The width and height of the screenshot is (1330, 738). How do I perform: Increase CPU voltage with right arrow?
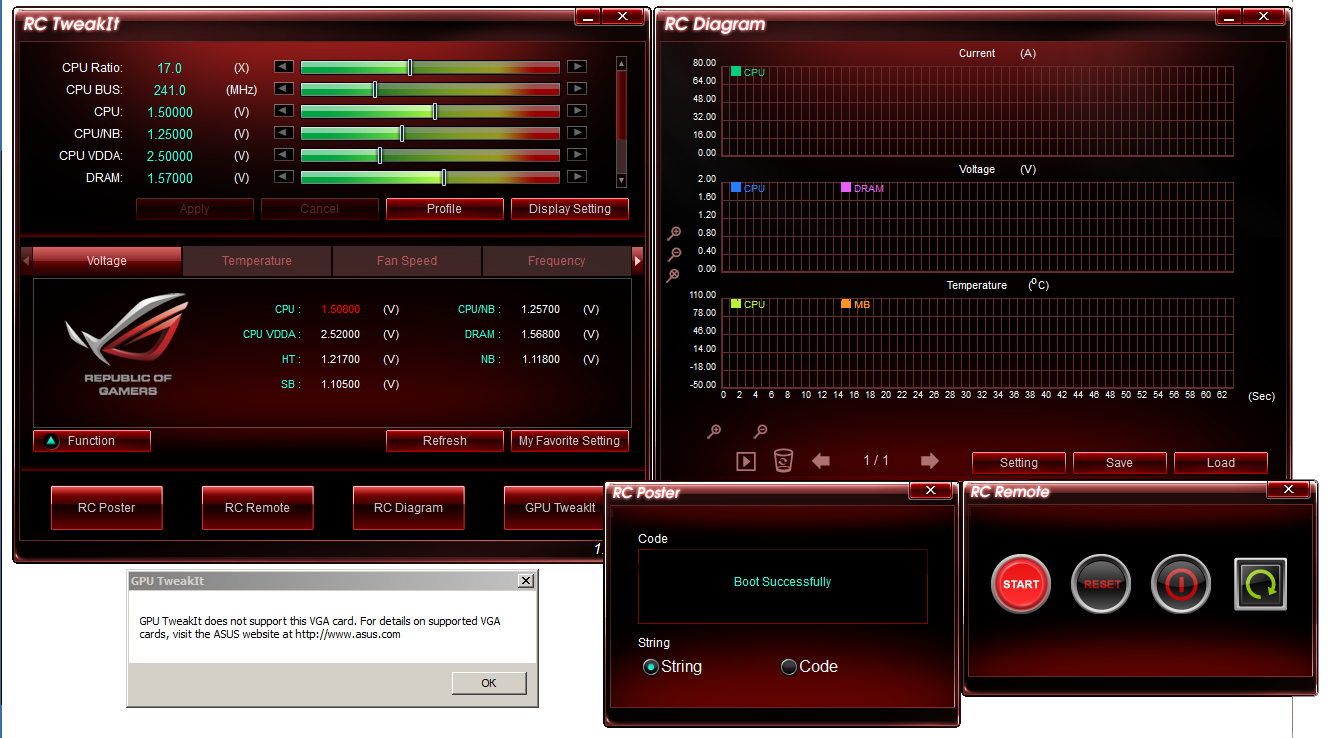pos(577,111)
